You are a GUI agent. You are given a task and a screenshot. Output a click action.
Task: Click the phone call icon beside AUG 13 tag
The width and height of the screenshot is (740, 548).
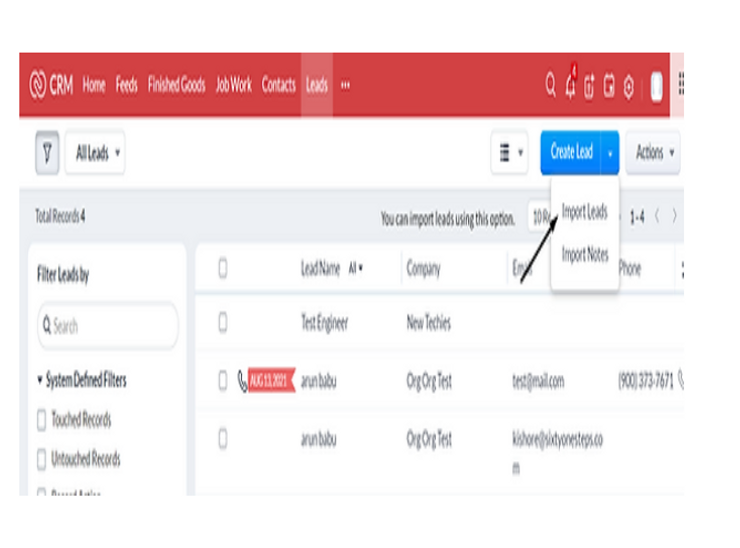click(242, 381)
